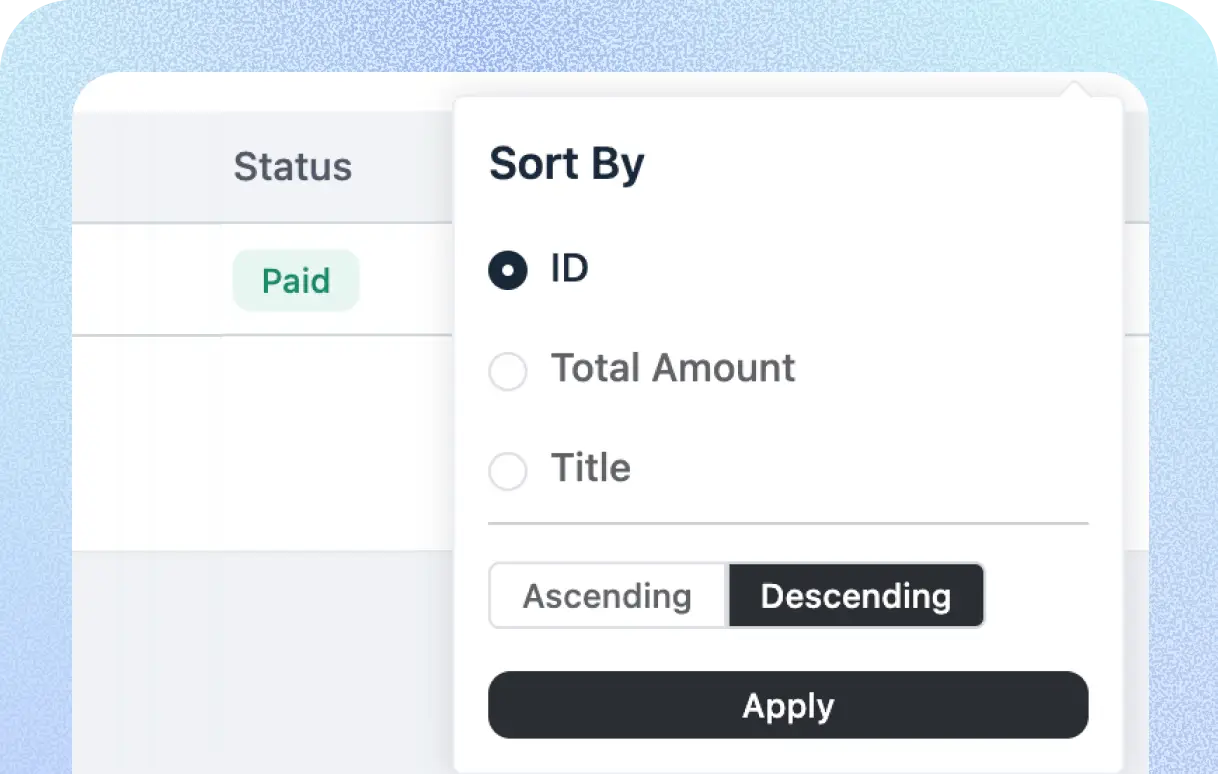Viewport: 1218px width, 774px height.
Task: Select the table row containing Paid
Action: [150, 280]
